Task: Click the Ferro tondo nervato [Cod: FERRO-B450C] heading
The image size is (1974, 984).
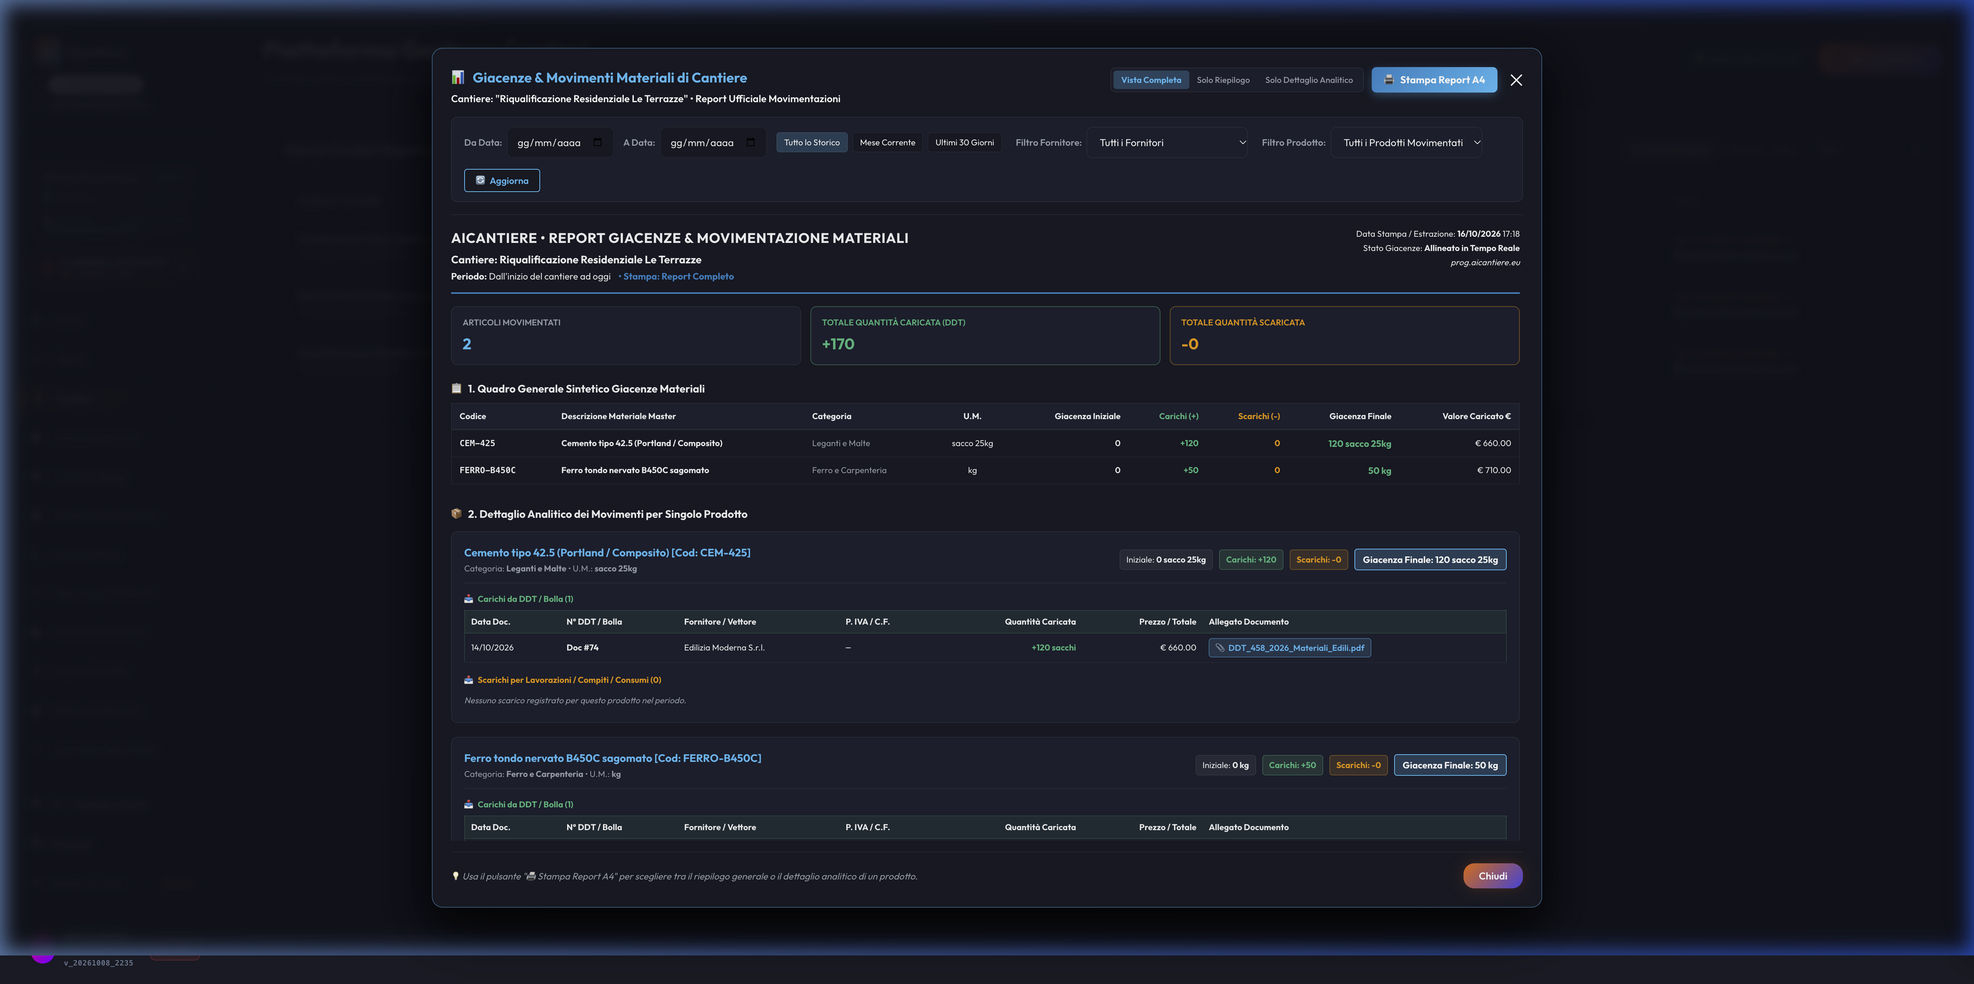Action: pos(612,758)
